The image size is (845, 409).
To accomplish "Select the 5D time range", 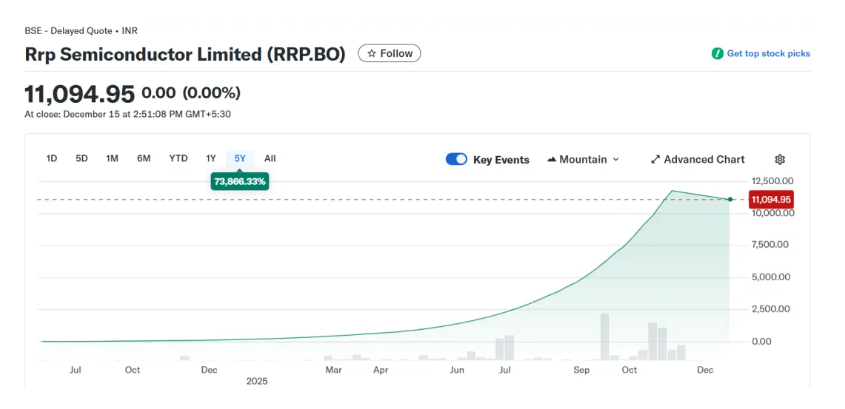I will [82, 158].
